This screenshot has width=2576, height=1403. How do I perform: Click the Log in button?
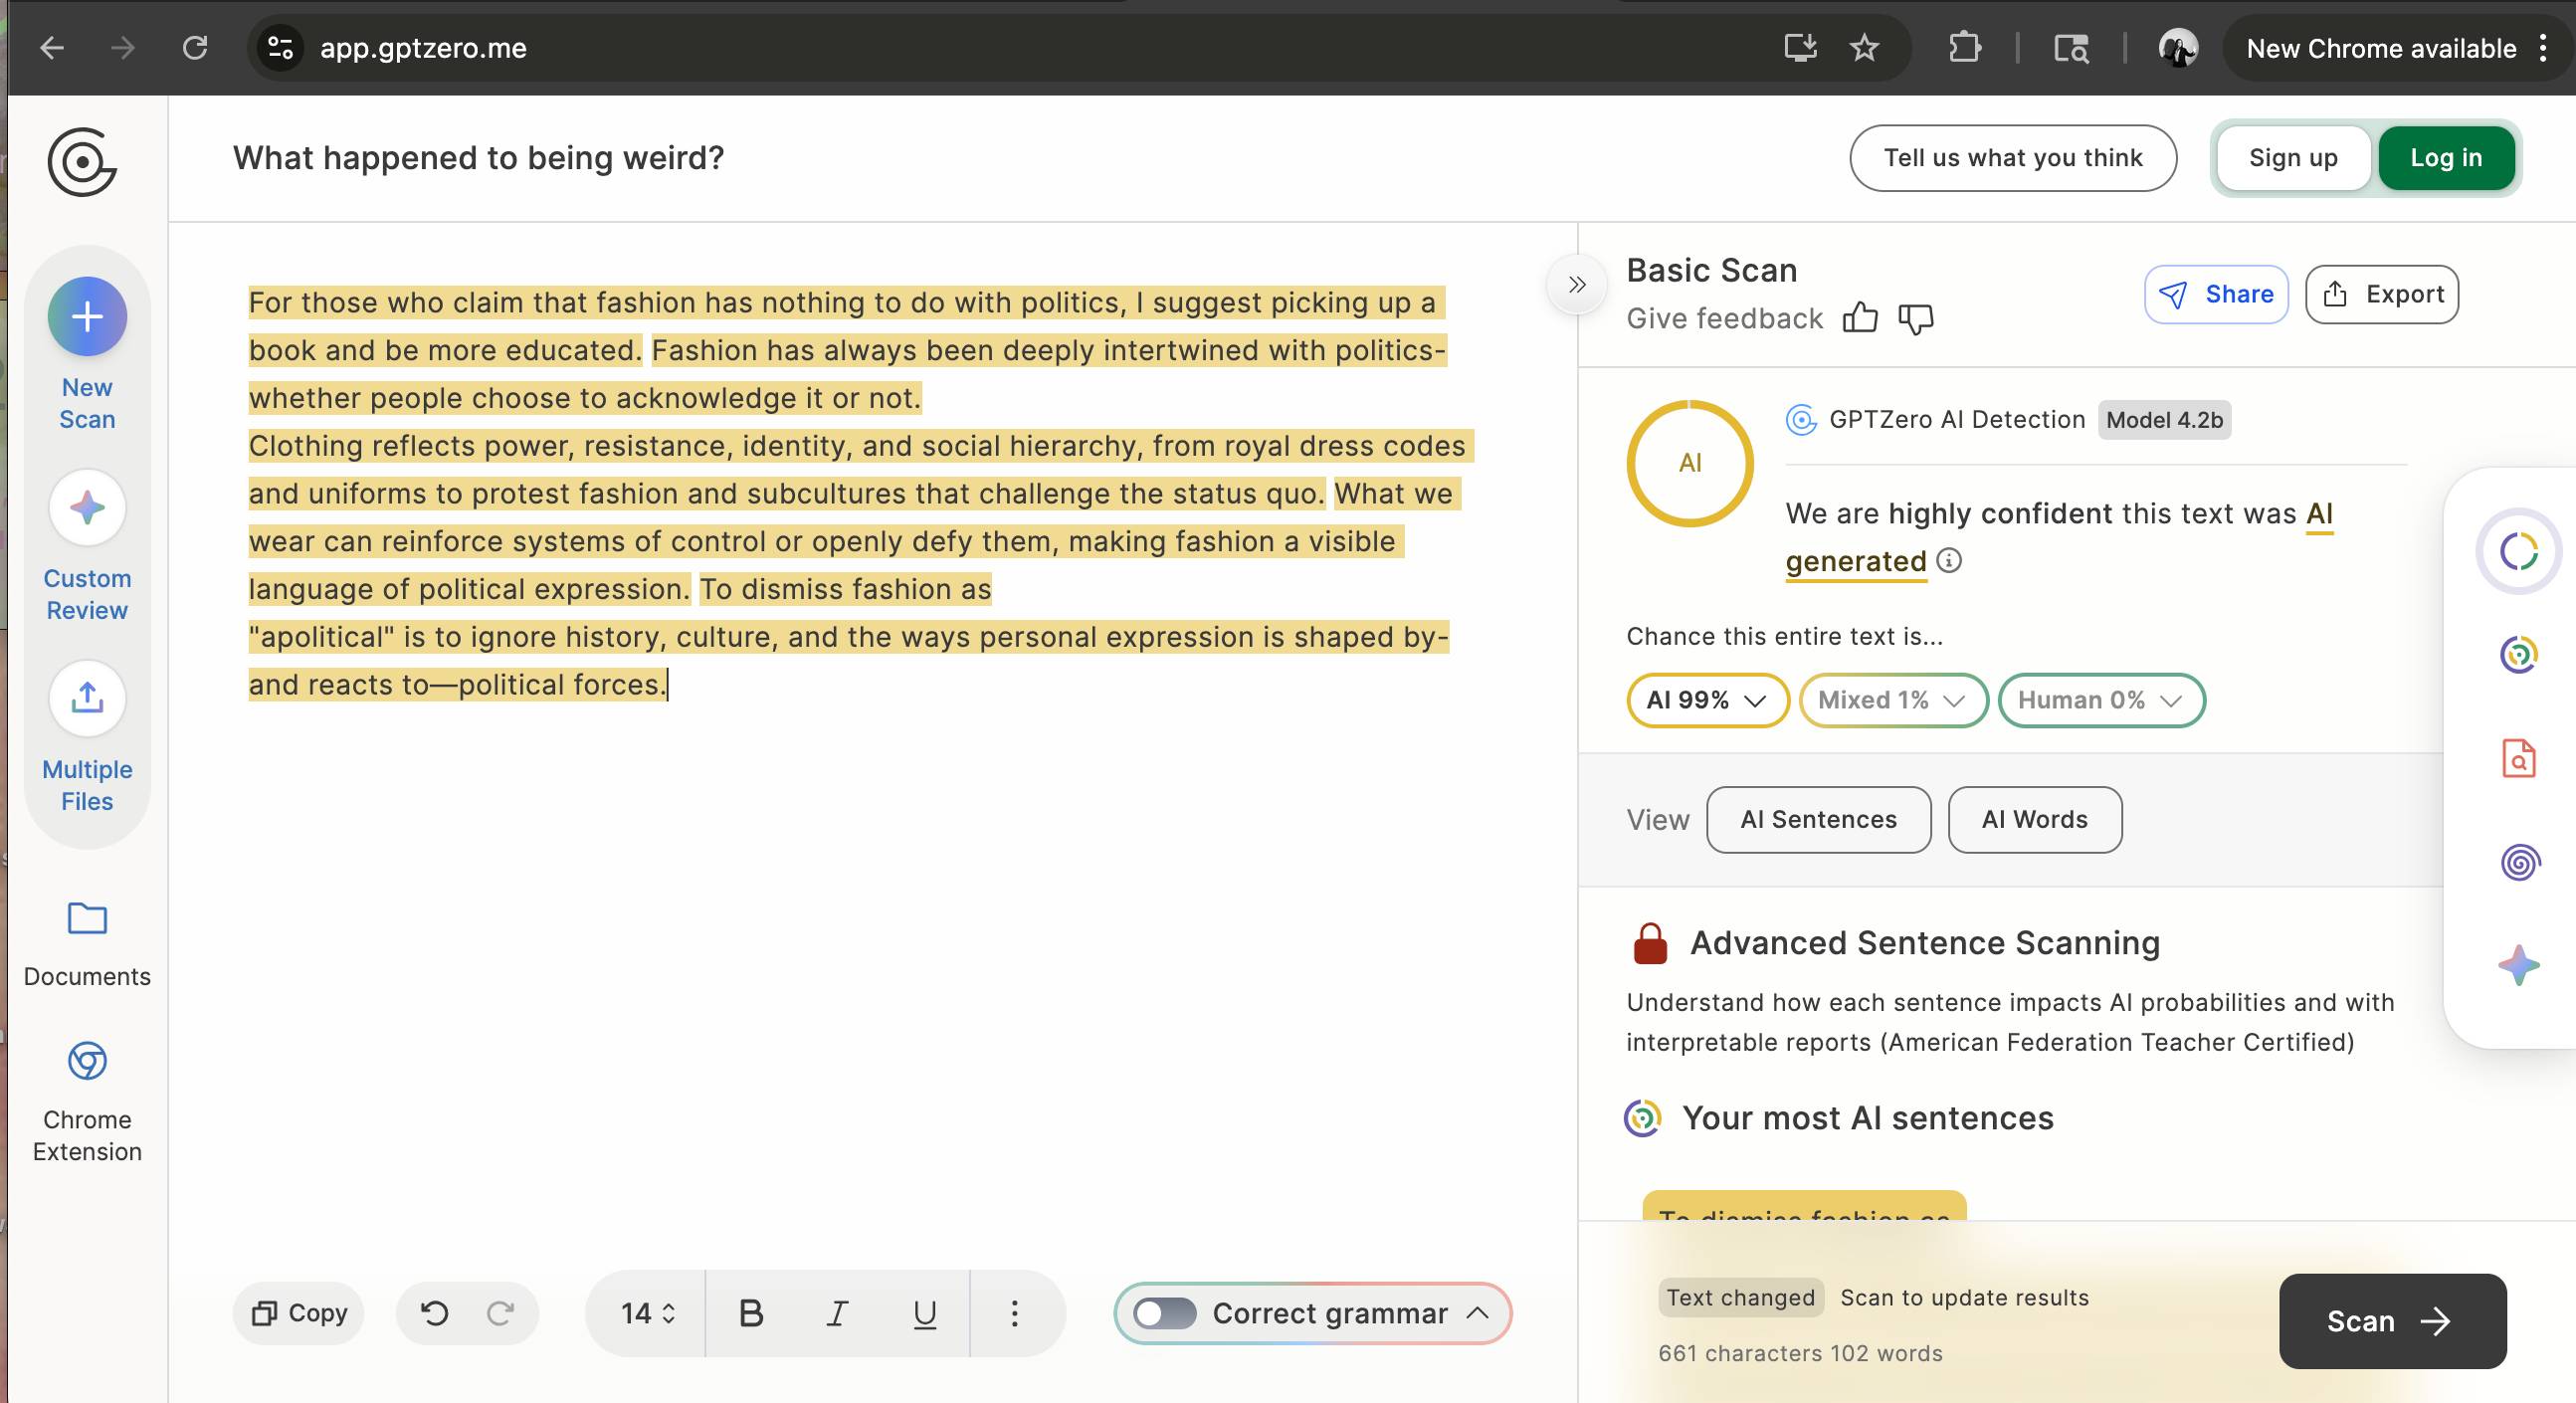[2446, 157]
